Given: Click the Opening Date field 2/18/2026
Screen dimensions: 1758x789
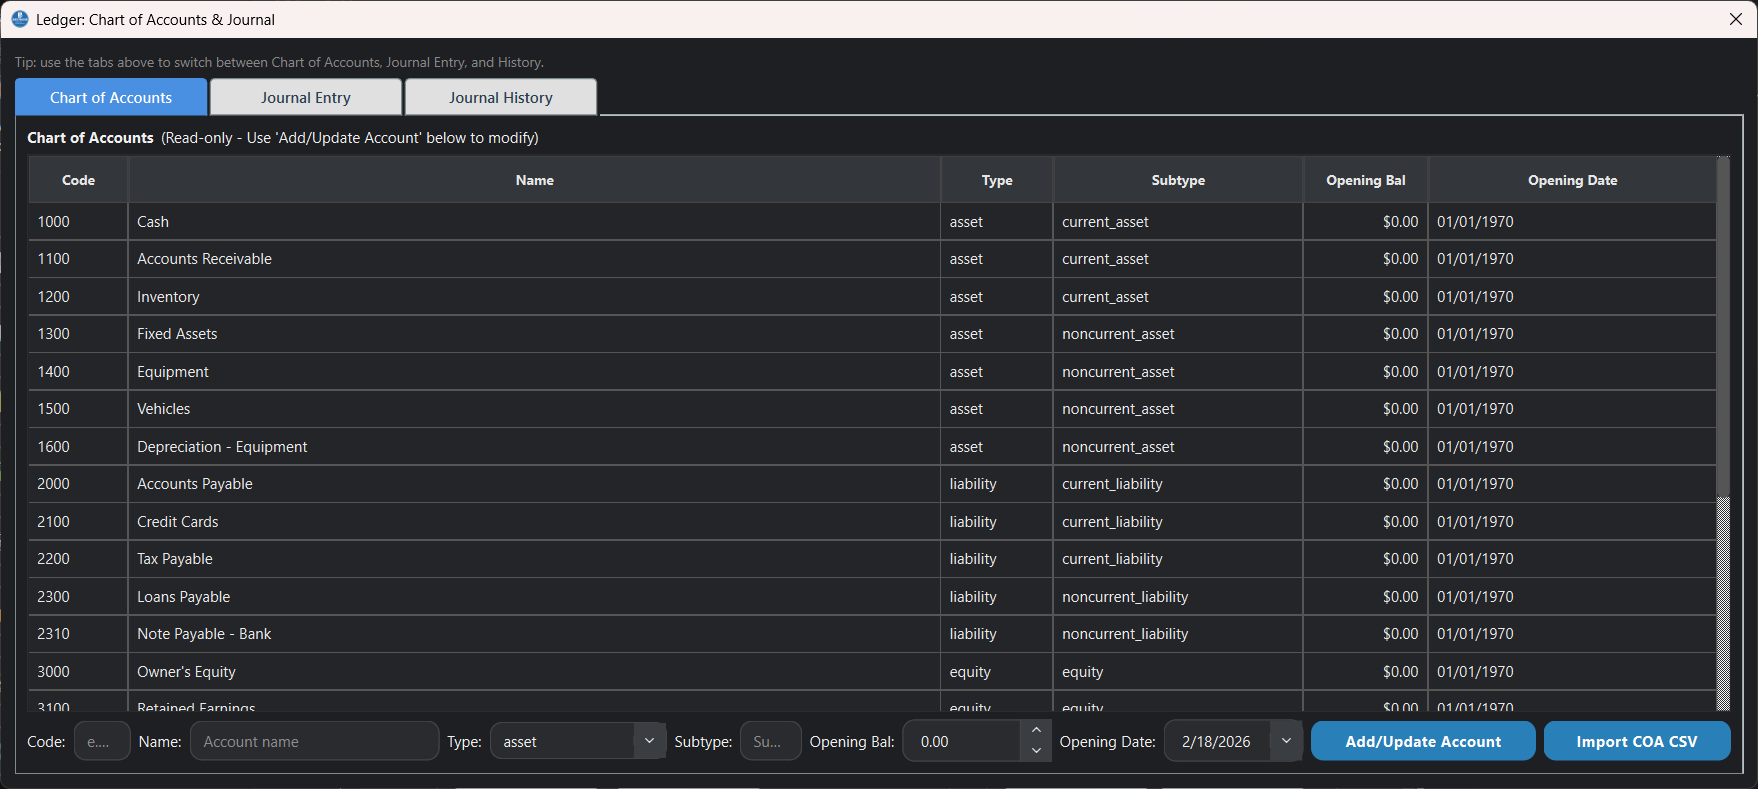Looking at the screenshot, I should click(x=1218, y=741).
